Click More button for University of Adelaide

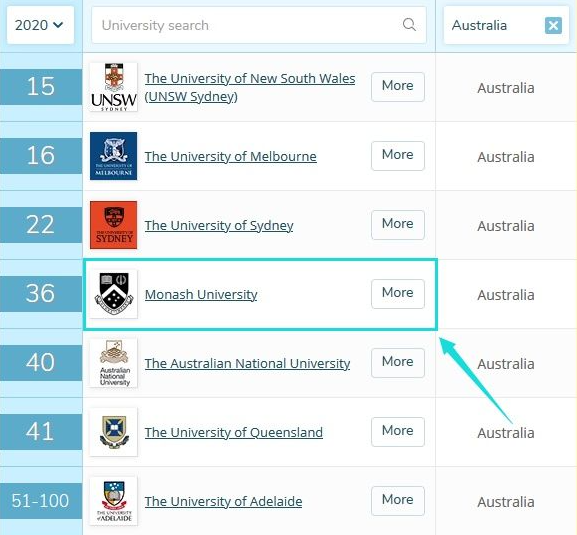(398, 501)
